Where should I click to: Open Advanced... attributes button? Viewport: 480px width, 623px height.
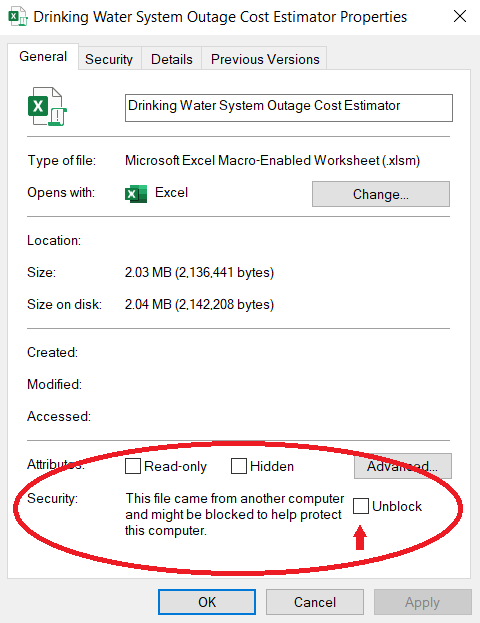click(403, 466)
